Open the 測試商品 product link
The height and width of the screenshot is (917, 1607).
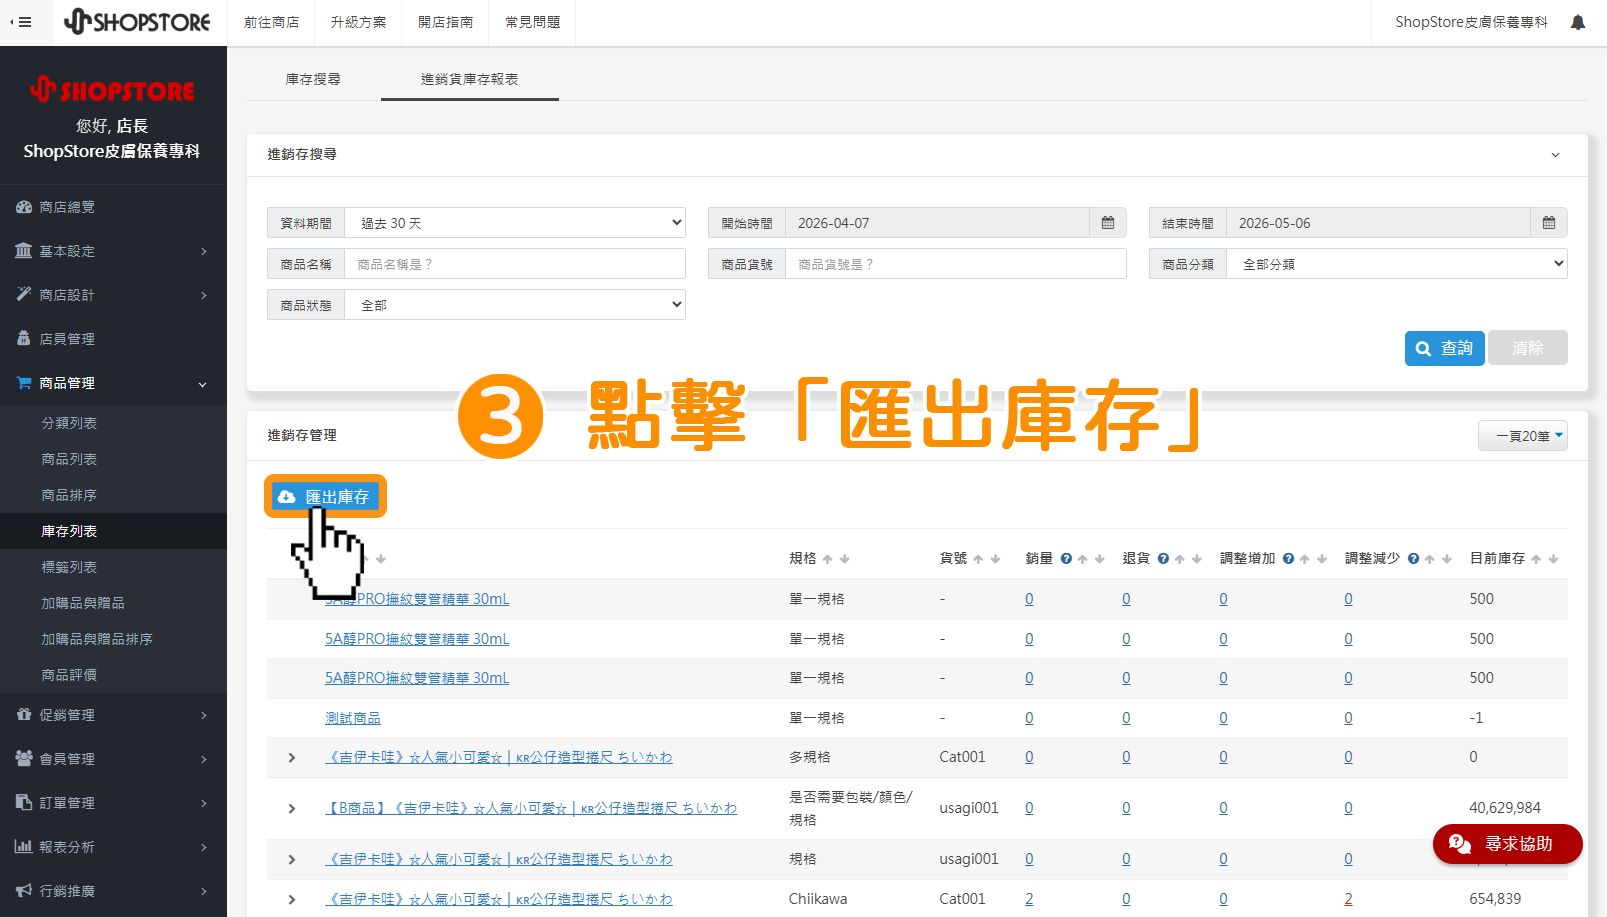tap(353, 718)
